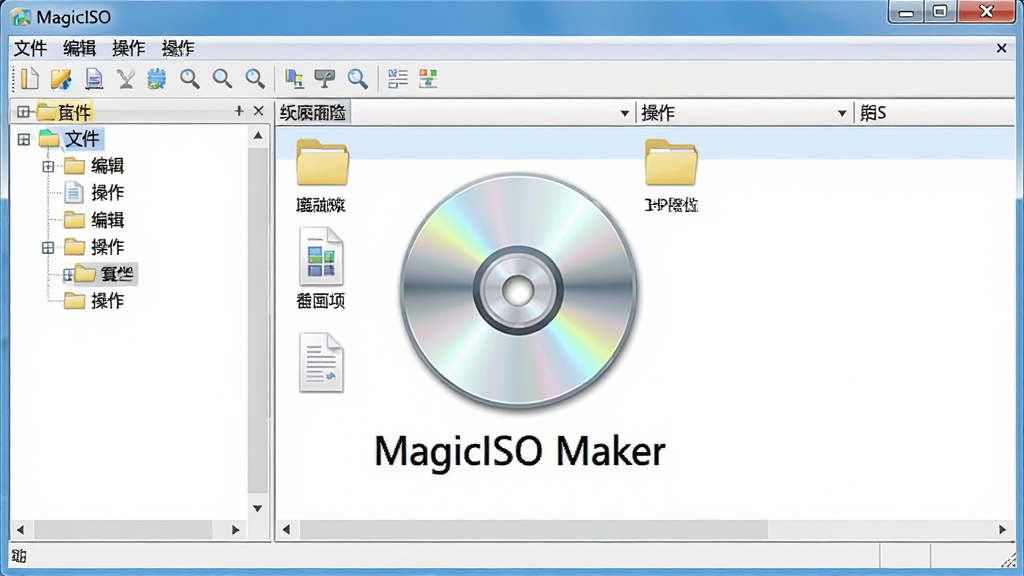Open the 文件 menu

pyautogui.click(x=31, y=48)
